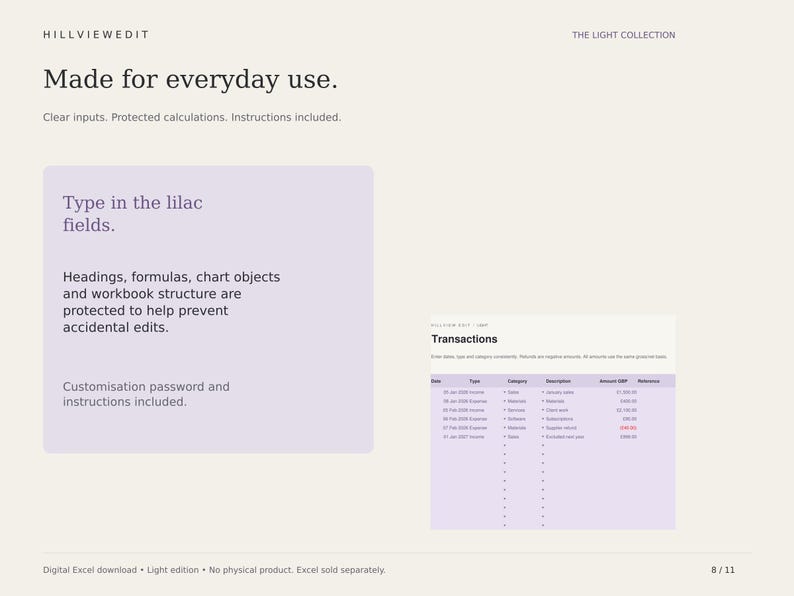Click 'Type in the lilac fields.' heading
The image size is (794, 596).
[133, 214]
